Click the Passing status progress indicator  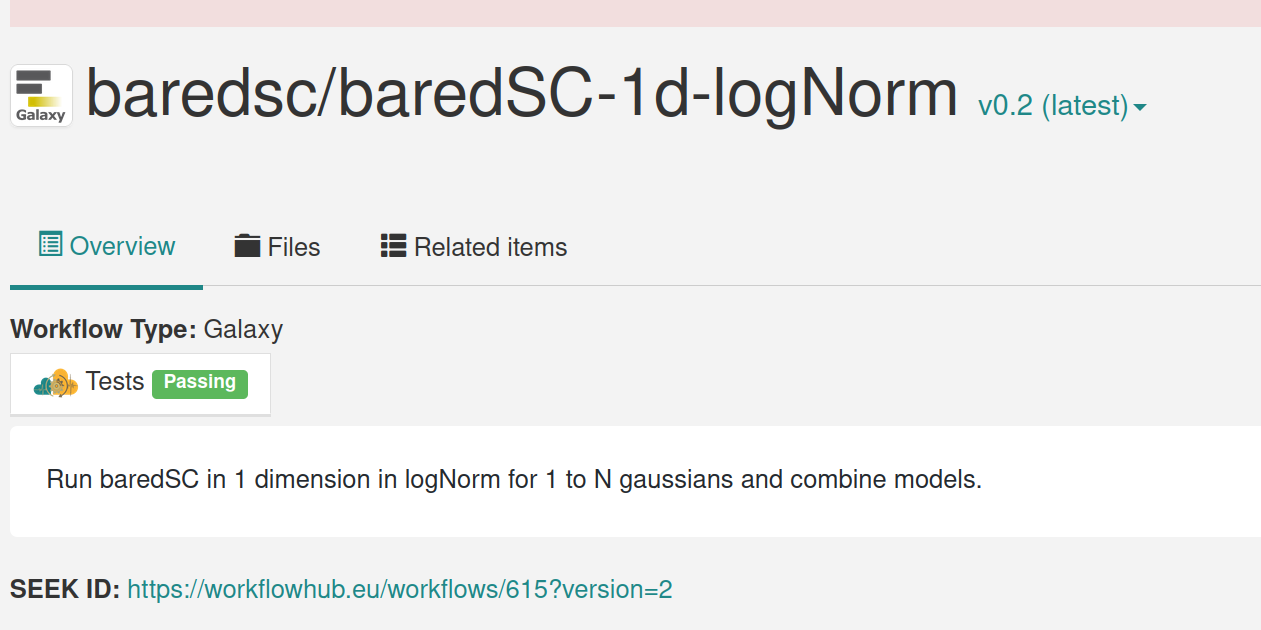[200, 382]
